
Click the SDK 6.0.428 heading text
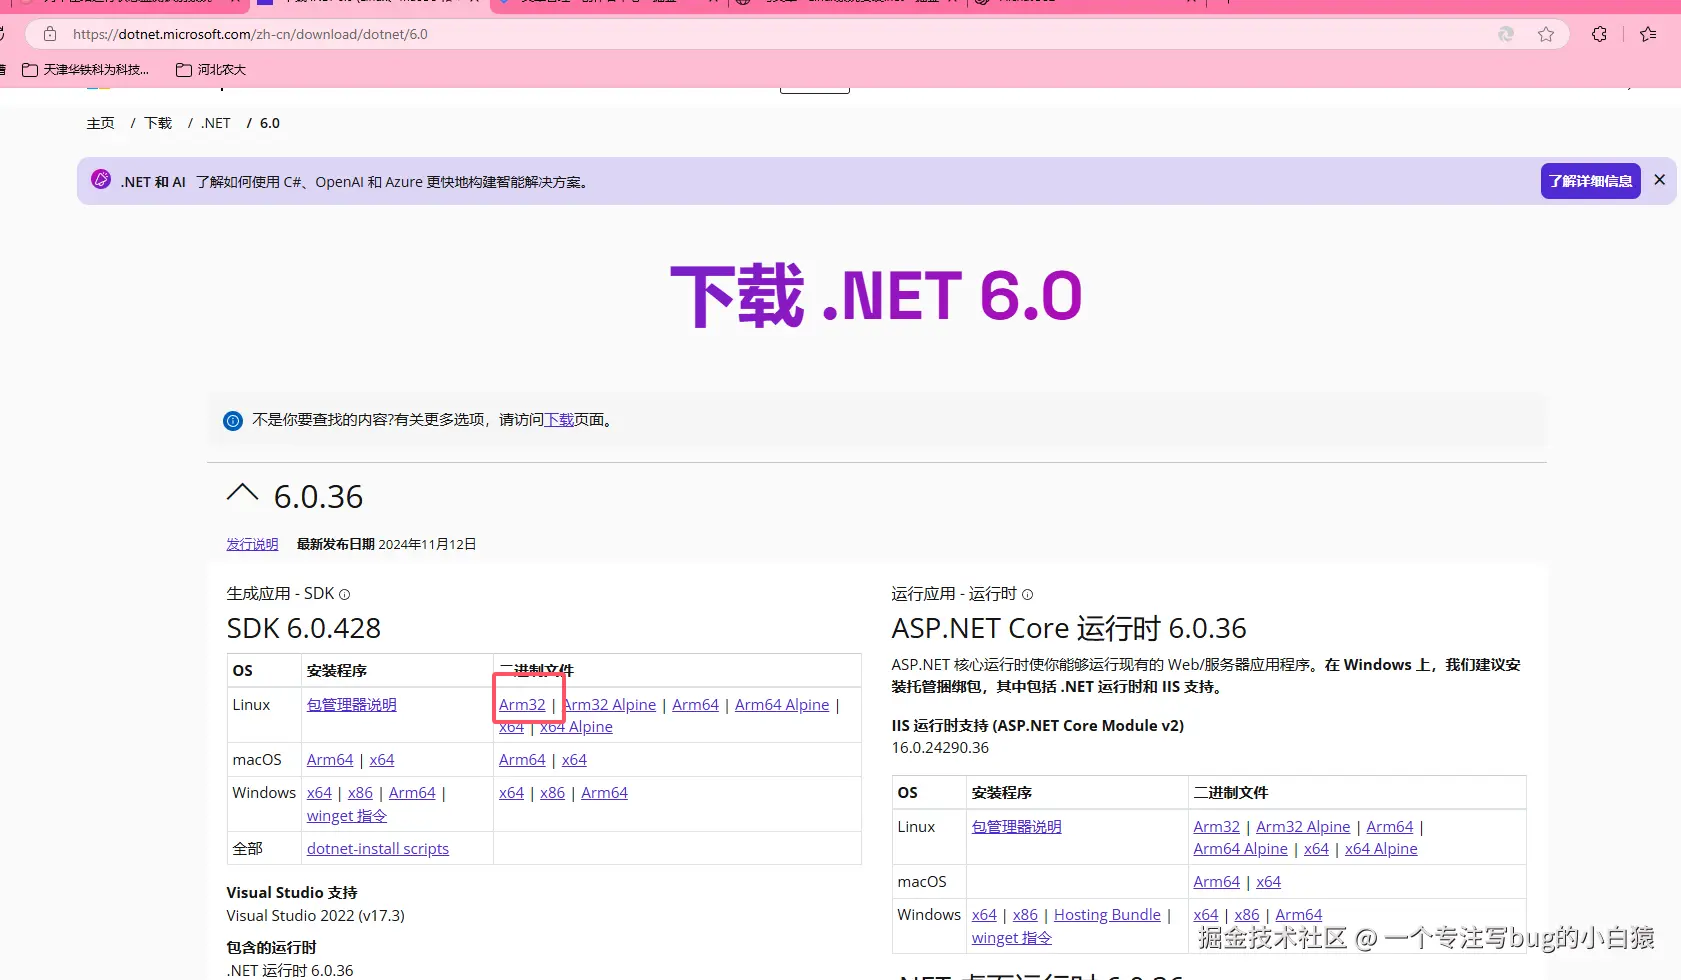click(x=304, y=628)
